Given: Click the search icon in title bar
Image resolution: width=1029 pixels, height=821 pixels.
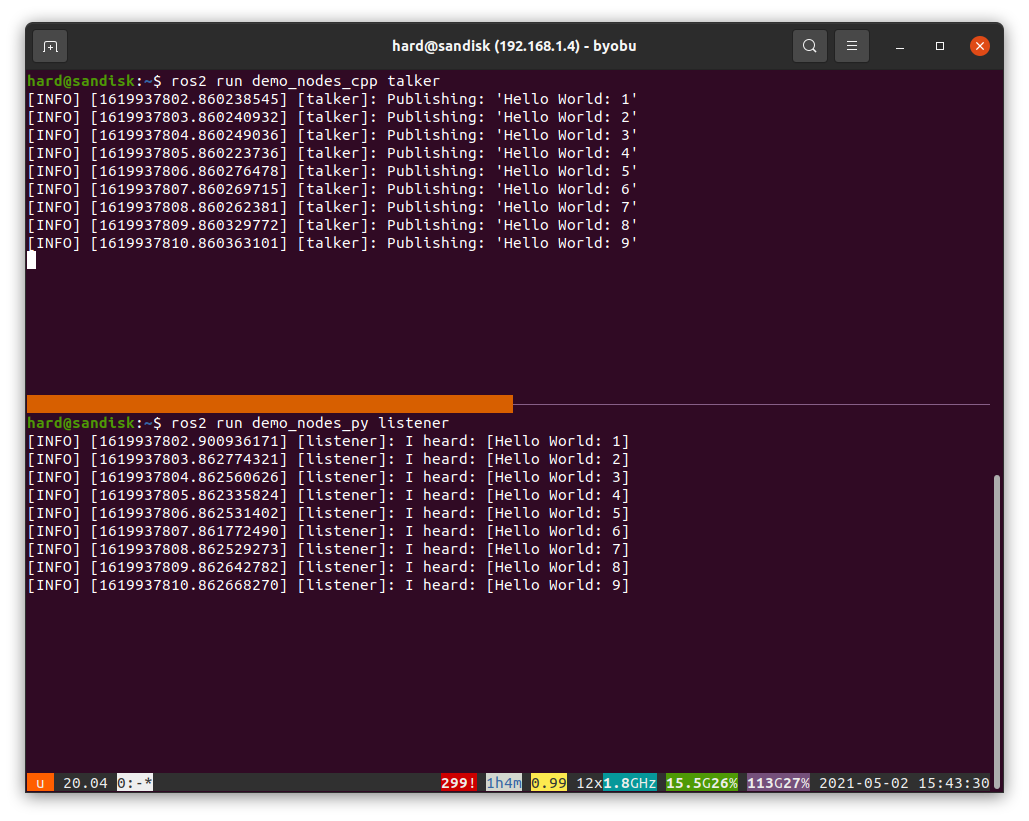Looking at the screenshot, I should [x=809, y=46].
